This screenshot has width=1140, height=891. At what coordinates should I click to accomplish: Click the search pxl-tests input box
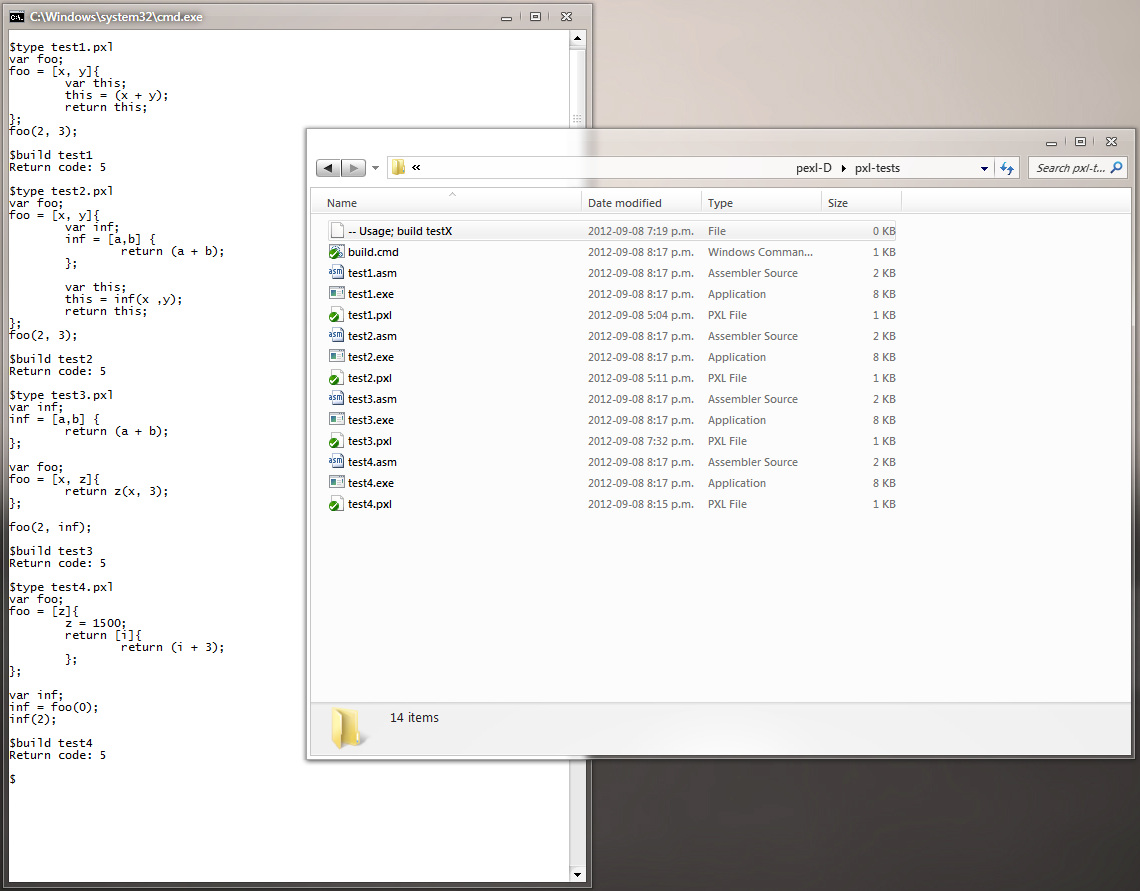(1070, 168)
